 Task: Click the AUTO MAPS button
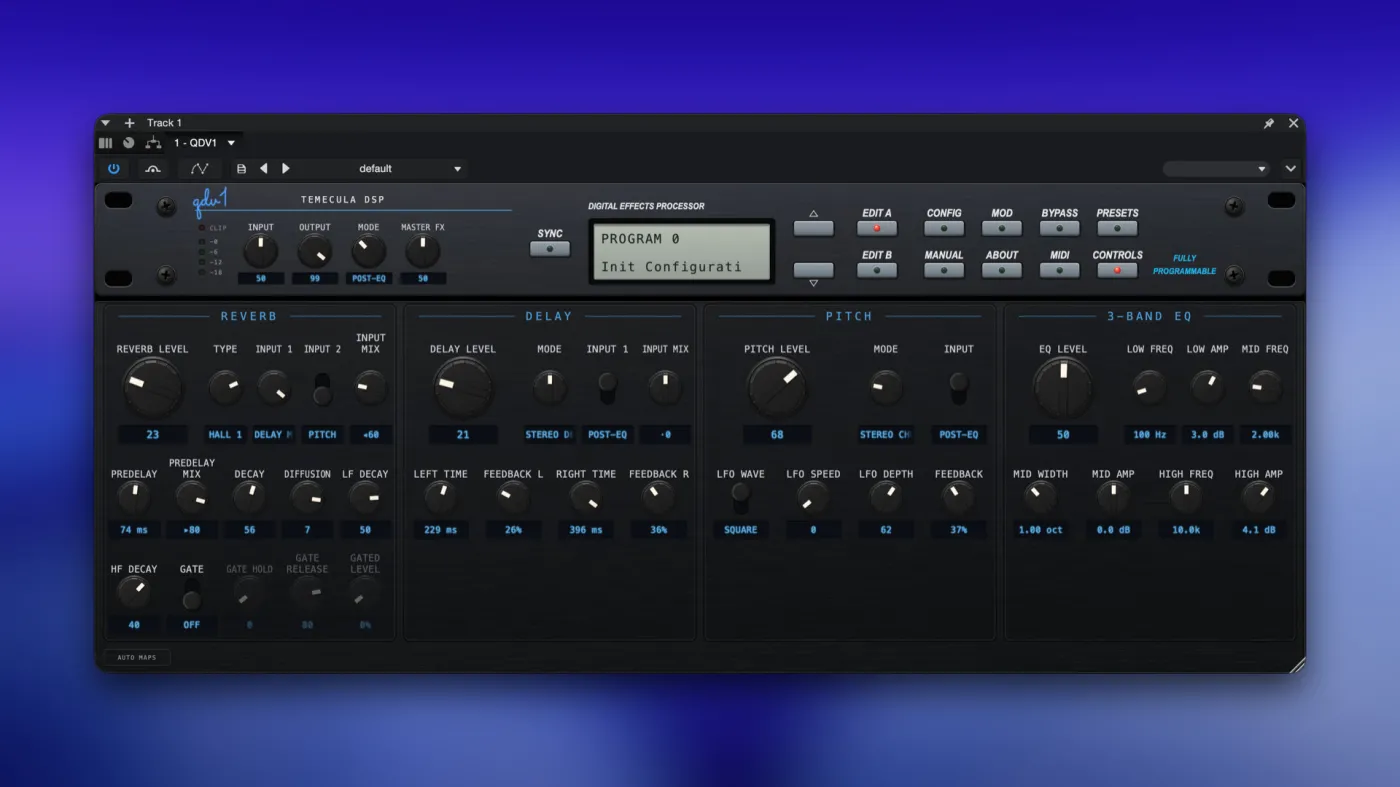click(137, 658)
